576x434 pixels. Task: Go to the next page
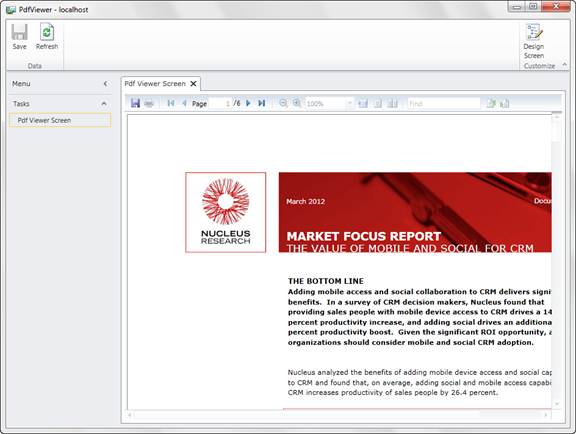[x=248, y=103]
